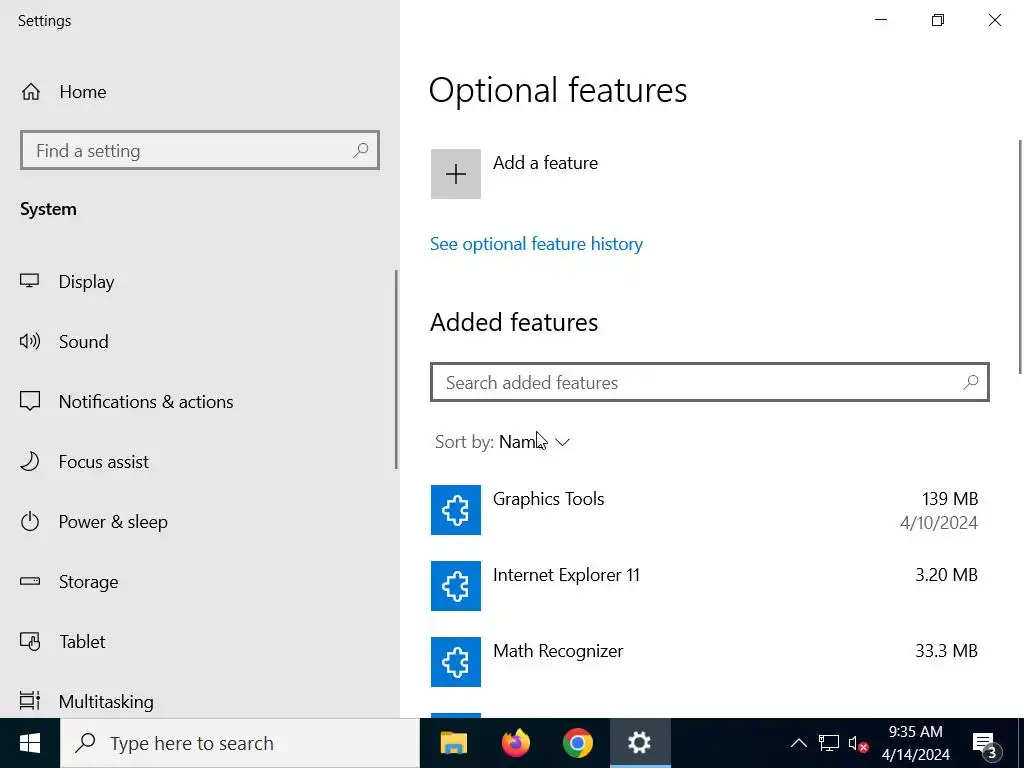Viewport: 1024px width, 768px height.
Task: Open the Sort by Name dropdown
Action: point(502,442)
